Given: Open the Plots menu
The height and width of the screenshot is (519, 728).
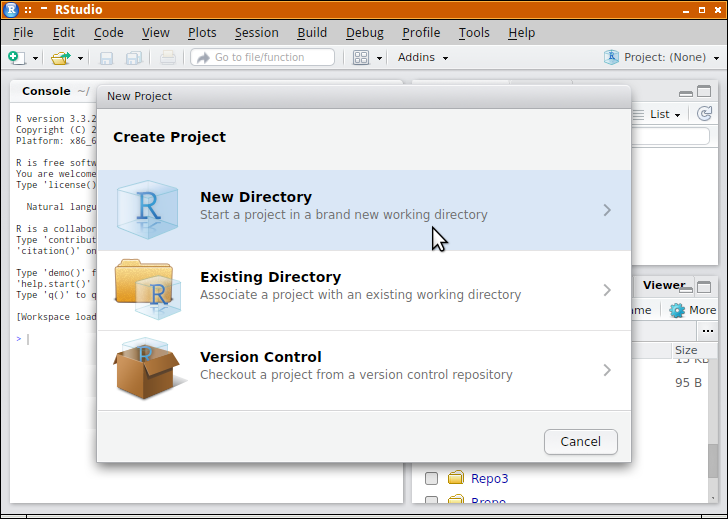Looking at the screenshot, I should pos(202,33).
